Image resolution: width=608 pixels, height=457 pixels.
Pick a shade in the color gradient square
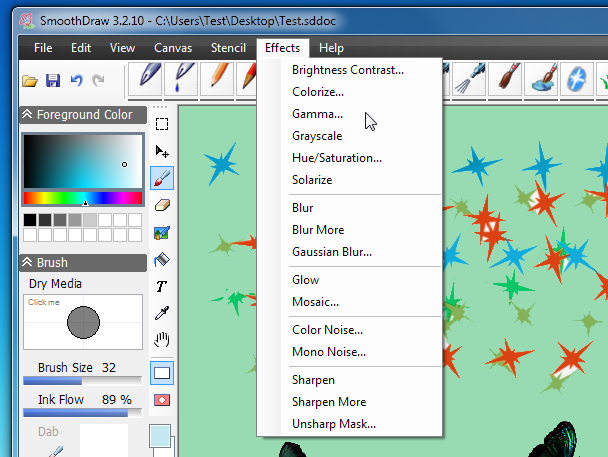click(83, 161)
